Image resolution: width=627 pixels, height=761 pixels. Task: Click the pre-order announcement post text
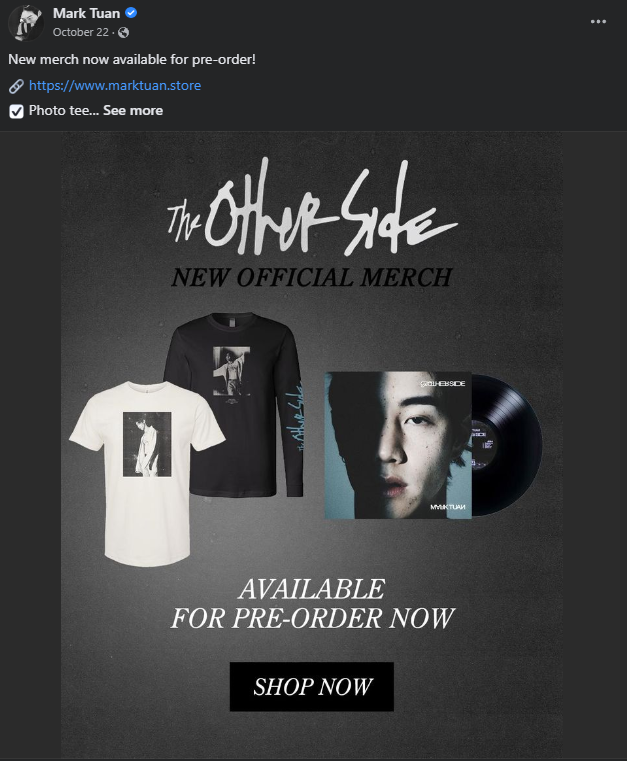(132, 60)
